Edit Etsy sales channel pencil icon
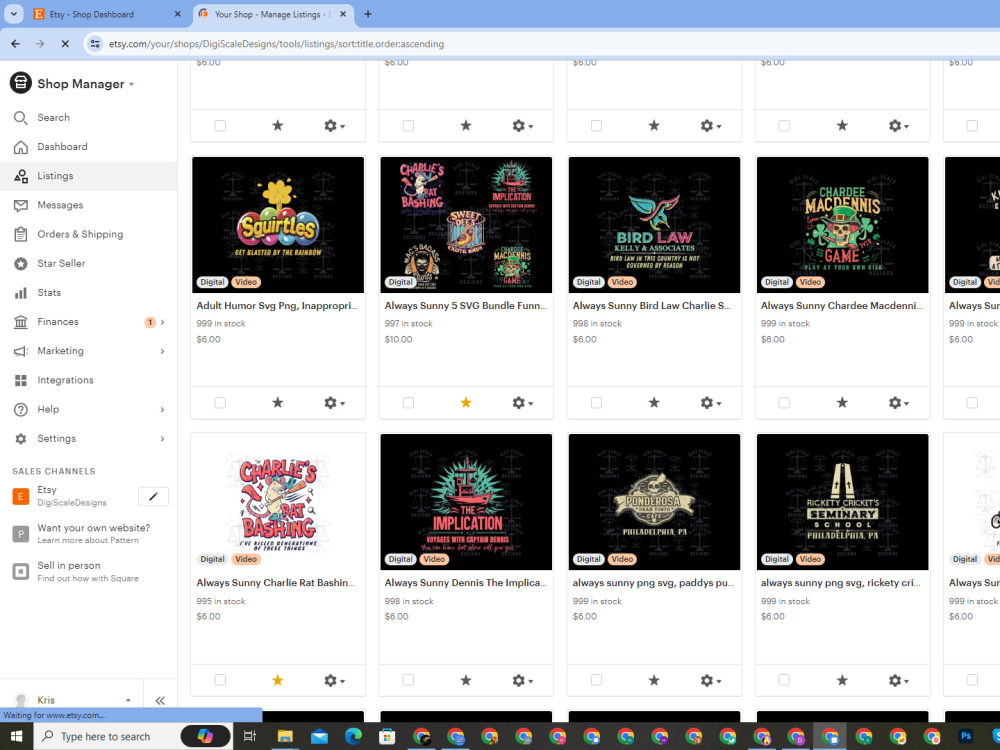 click(x=153, y=496)
